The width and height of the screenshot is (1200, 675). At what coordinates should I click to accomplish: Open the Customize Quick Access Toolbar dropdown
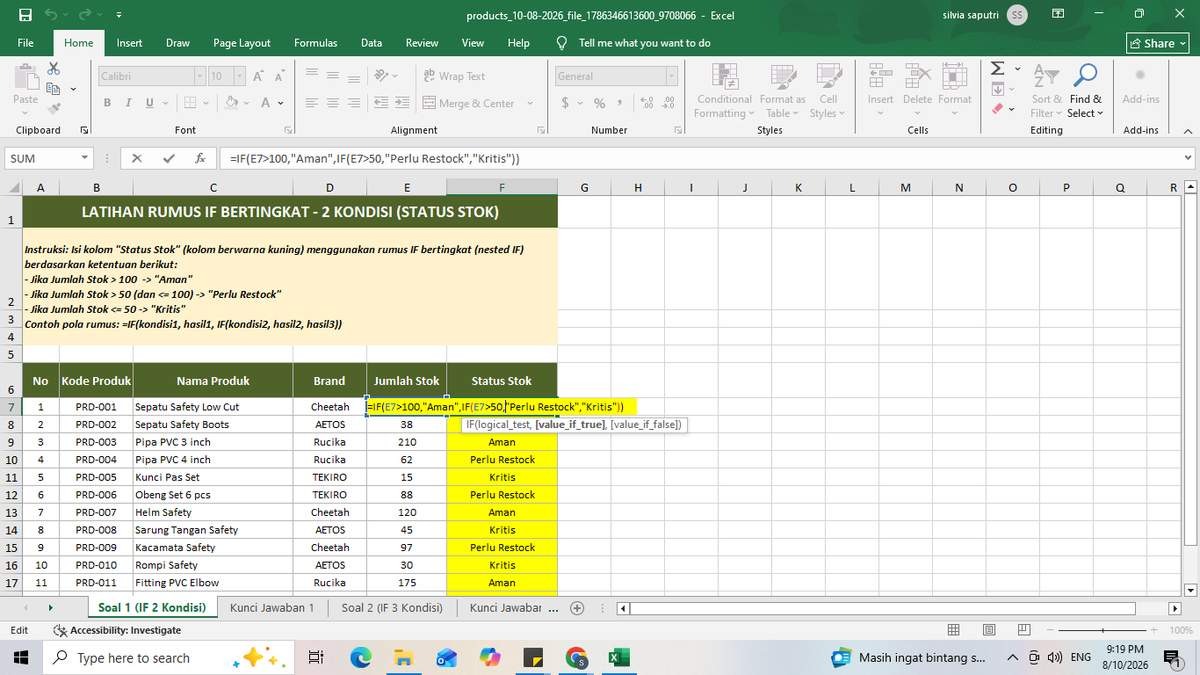(x=118, y=16)
